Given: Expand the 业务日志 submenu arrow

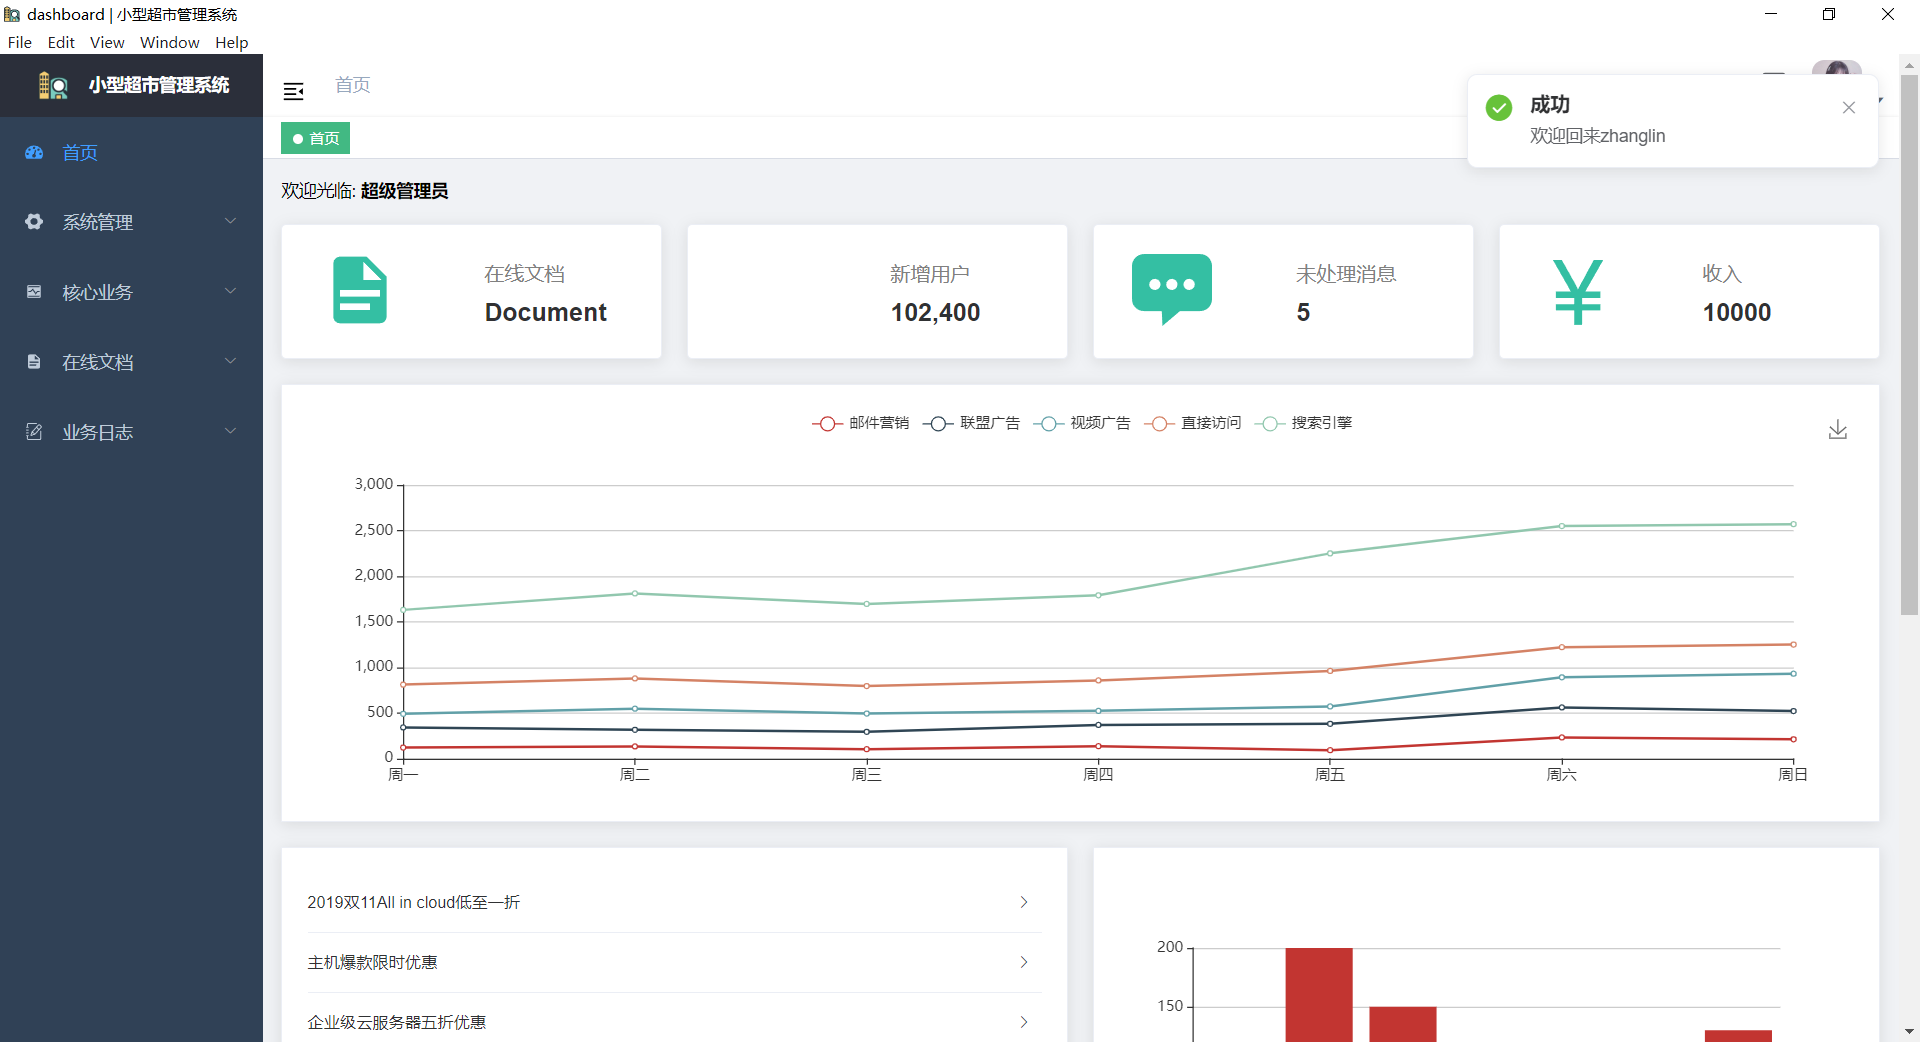Looking at the screenshot, I should 230,431.
